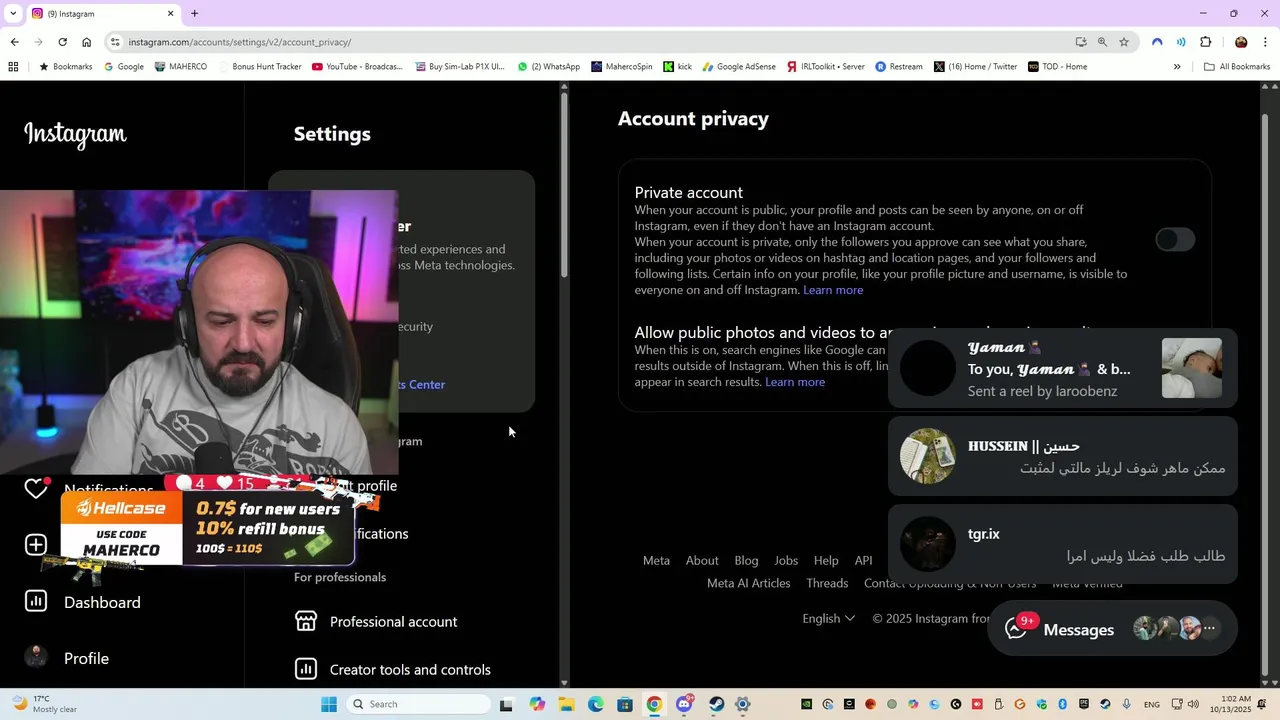Select the Professional account shop icon
The height and width of the screenshot is (720, 1280).
[306, 621]
